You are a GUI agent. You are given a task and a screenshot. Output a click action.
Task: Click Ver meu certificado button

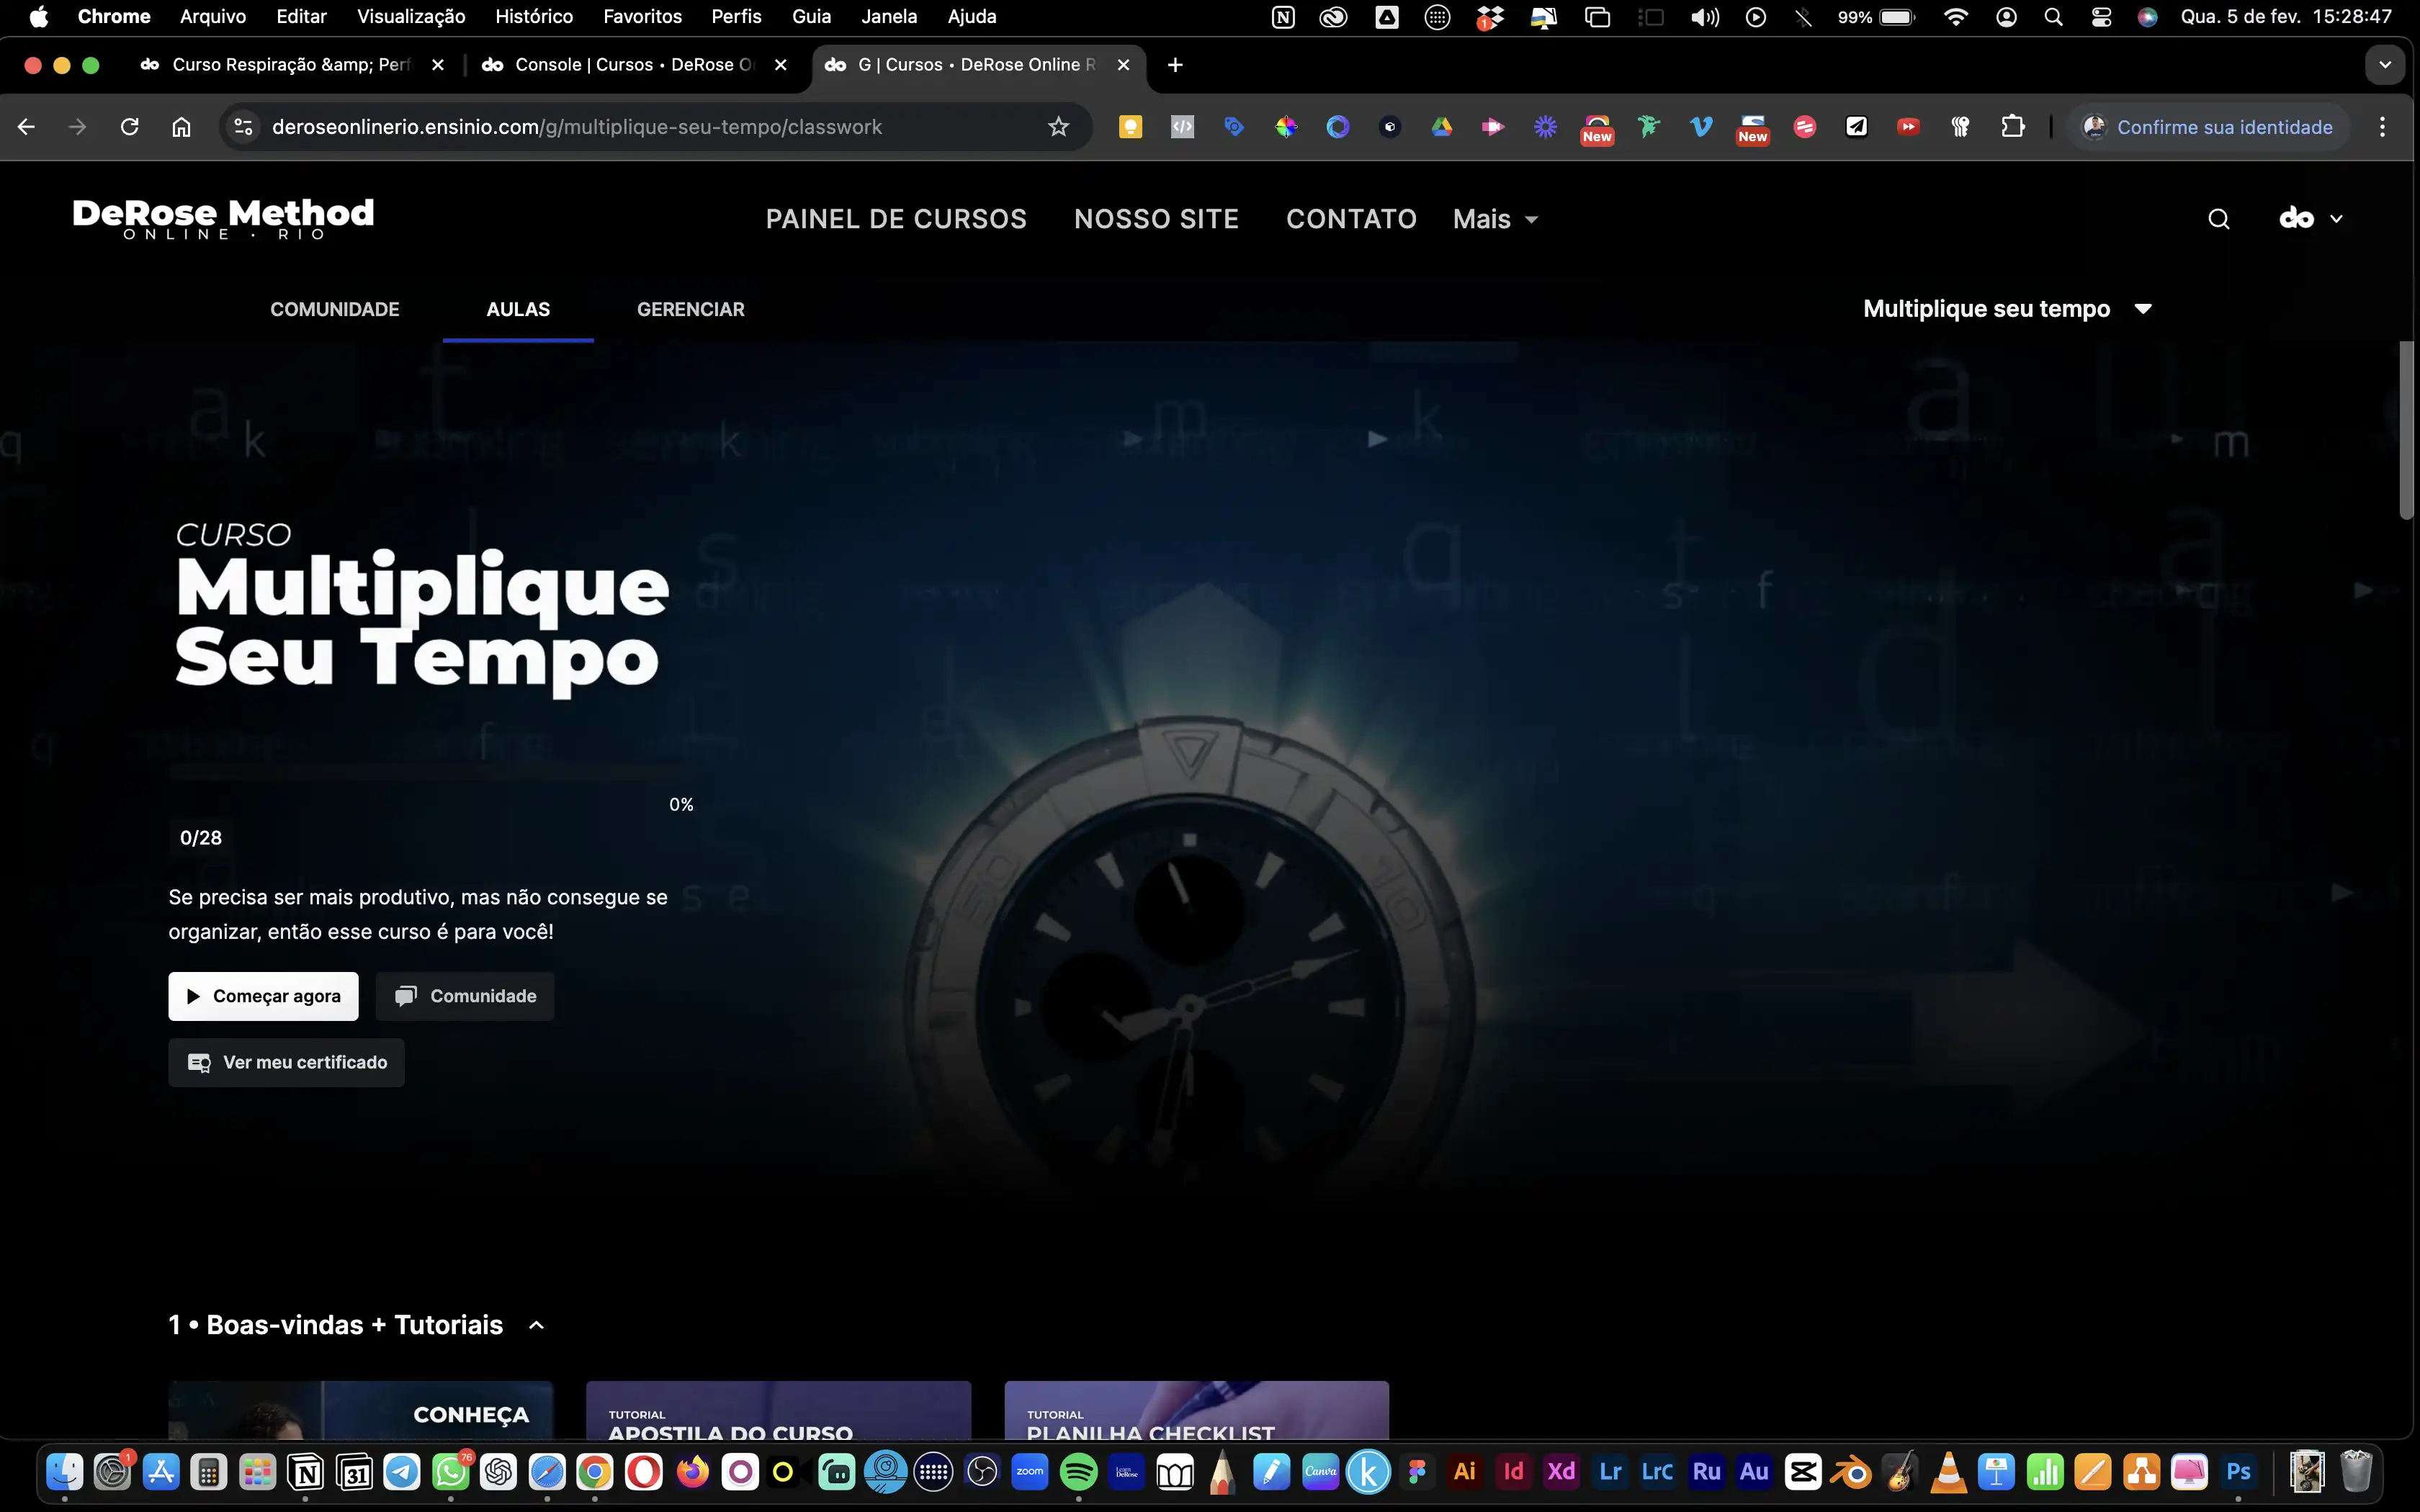286,1062
